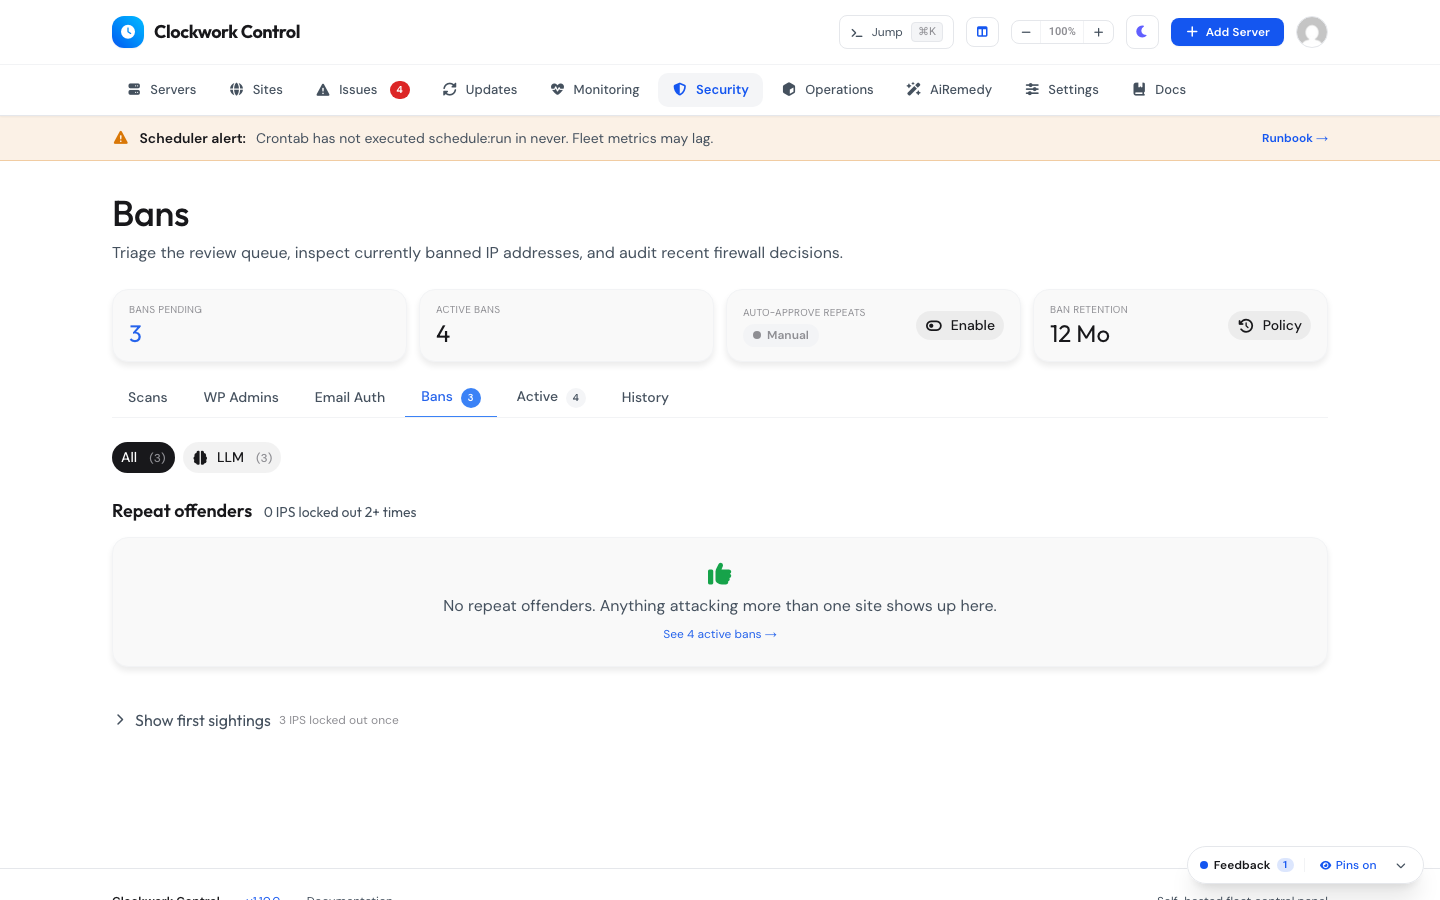Screen dimensions: 1440x900
Task: Open the Sites navigation item
Action: (256, 90)
